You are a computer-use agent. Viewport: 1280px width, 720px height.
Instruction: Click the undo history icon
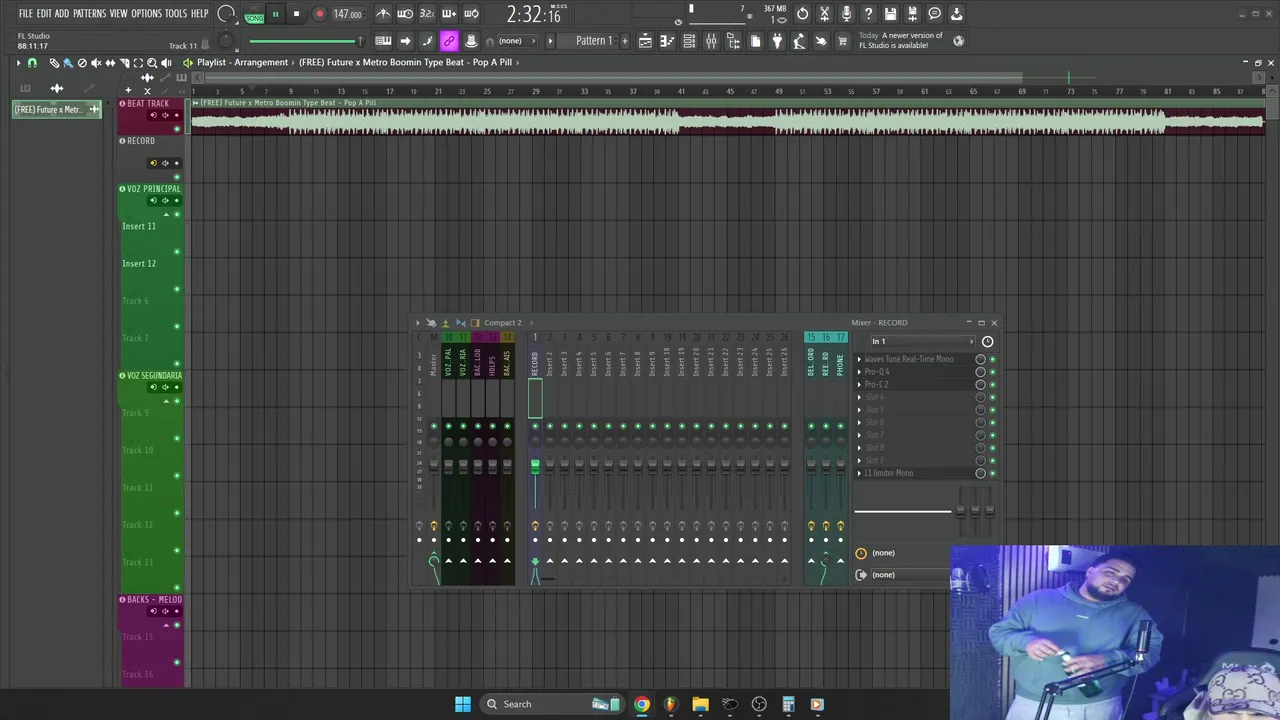point(802,14)
